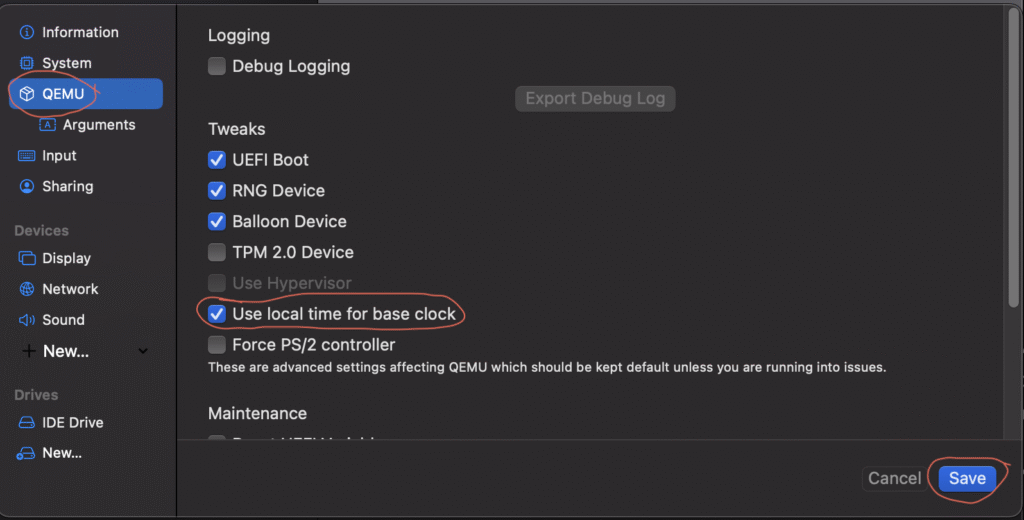
Task: Uncheck the UEFI Boot checkbox
Action: pos(217,160)
